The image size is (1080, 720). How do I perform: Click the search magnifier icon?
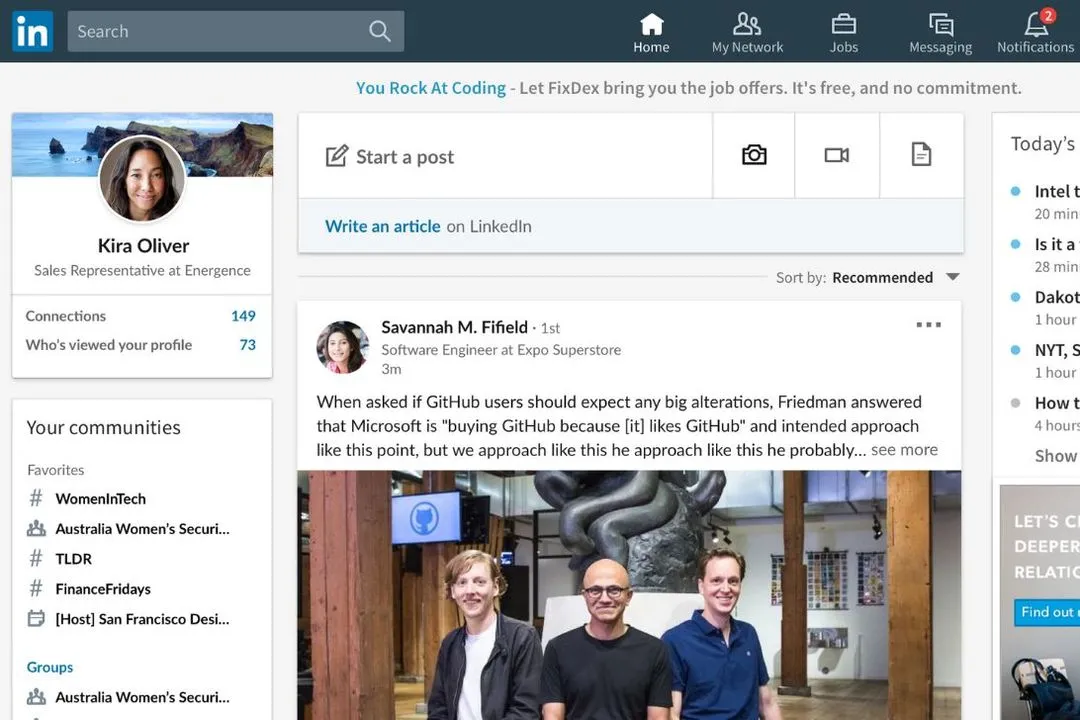coord(380,31)
